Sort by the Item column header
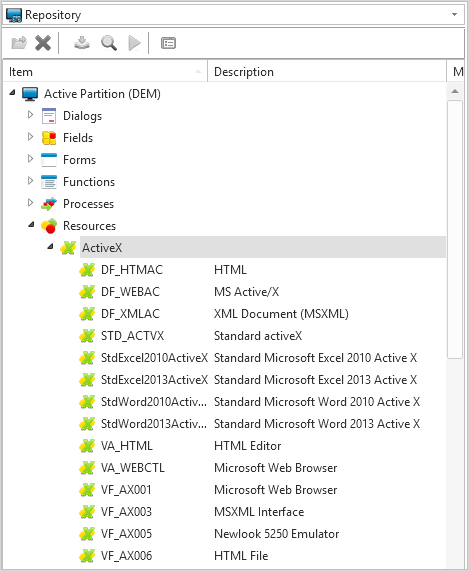The height and width of the screenshot is (571, 469). click(x=105, y=71)
